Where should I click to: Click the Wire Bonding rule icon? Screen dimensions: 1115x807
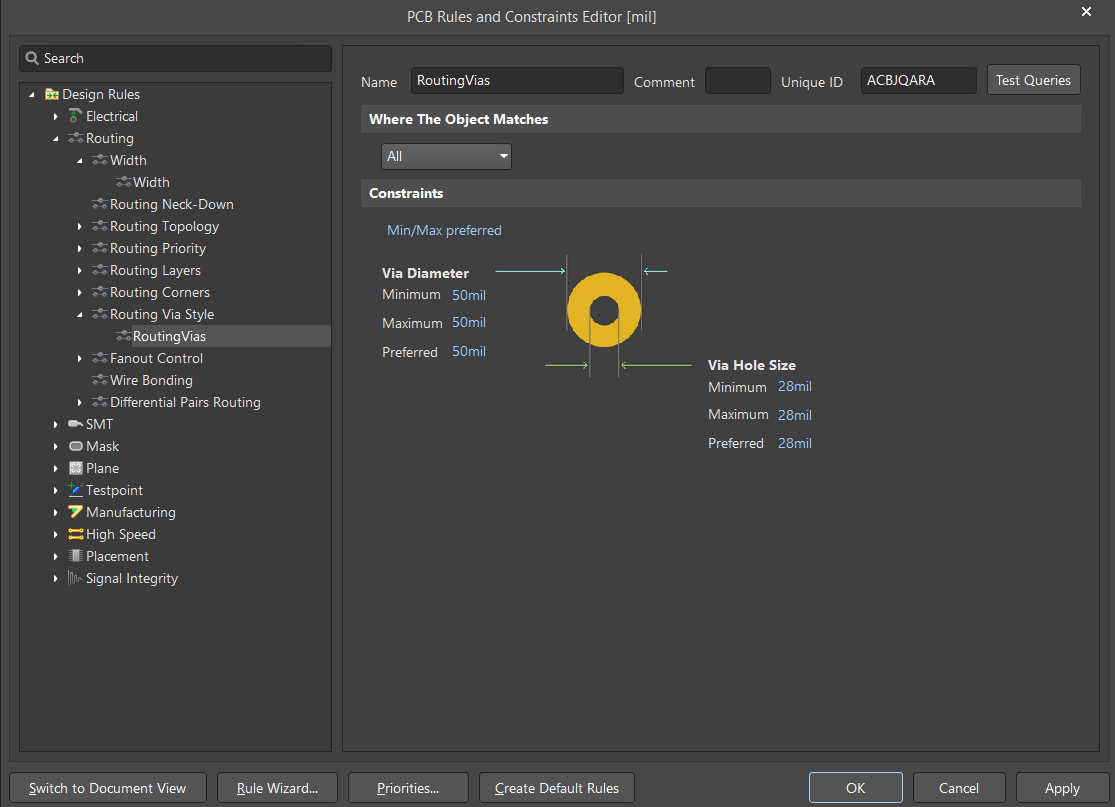coord(100,380)
